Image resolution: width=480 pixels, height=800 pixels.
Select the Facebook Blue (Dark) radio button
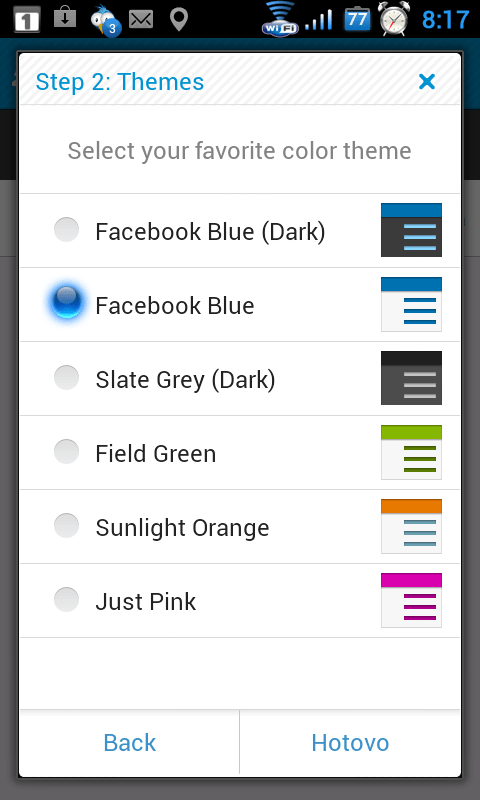click(x=67, y=230)
